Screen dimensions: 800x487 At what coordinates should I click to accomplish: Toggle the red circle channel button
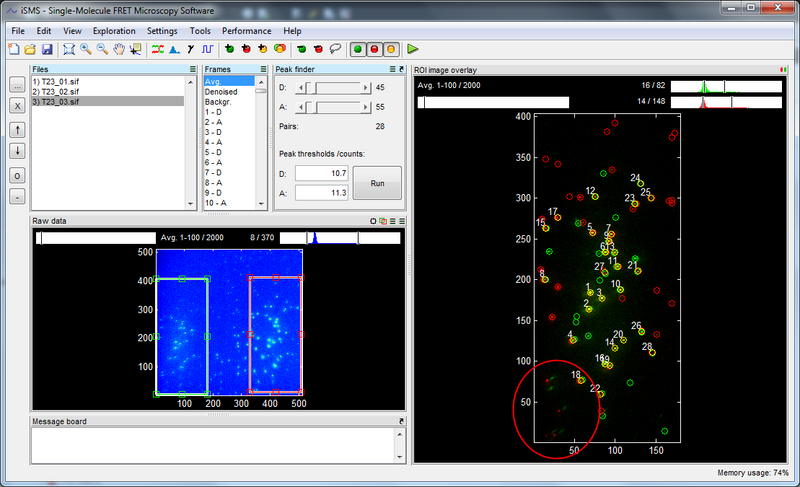(x=375, y=48)
